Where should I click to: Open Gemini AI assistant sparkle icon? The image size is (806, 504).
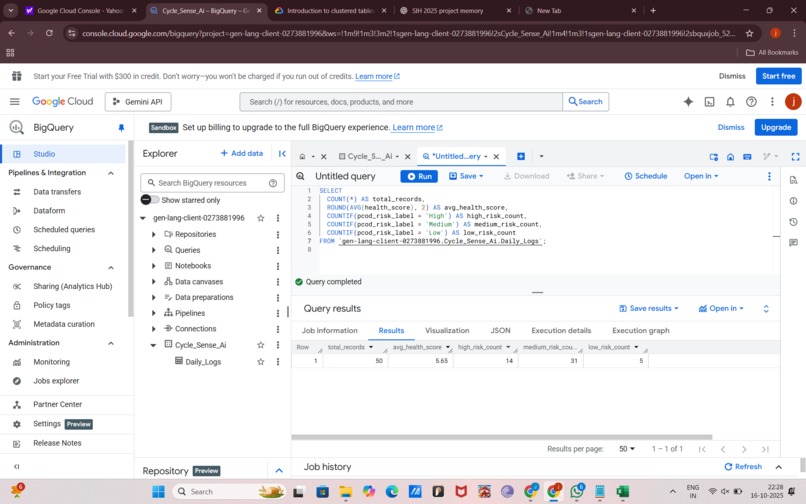pos(688,102)
